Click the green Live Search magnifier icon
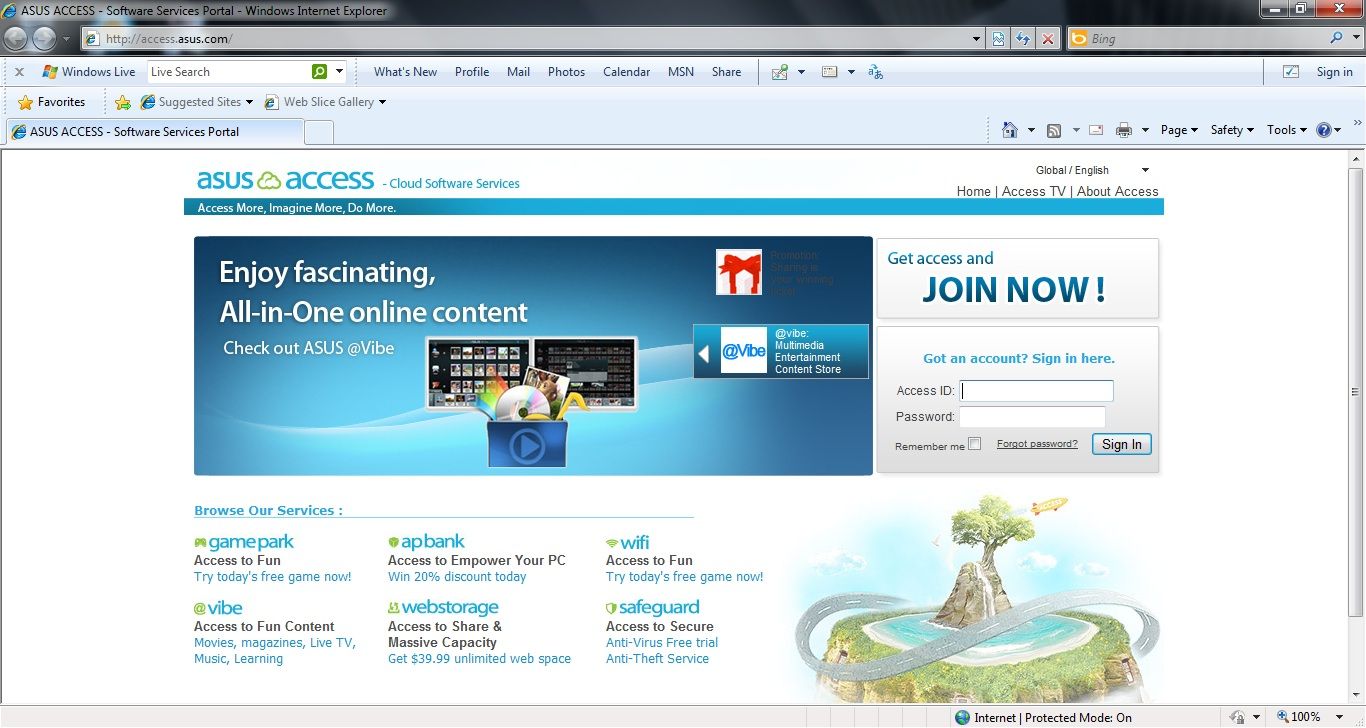 point(319,72)
